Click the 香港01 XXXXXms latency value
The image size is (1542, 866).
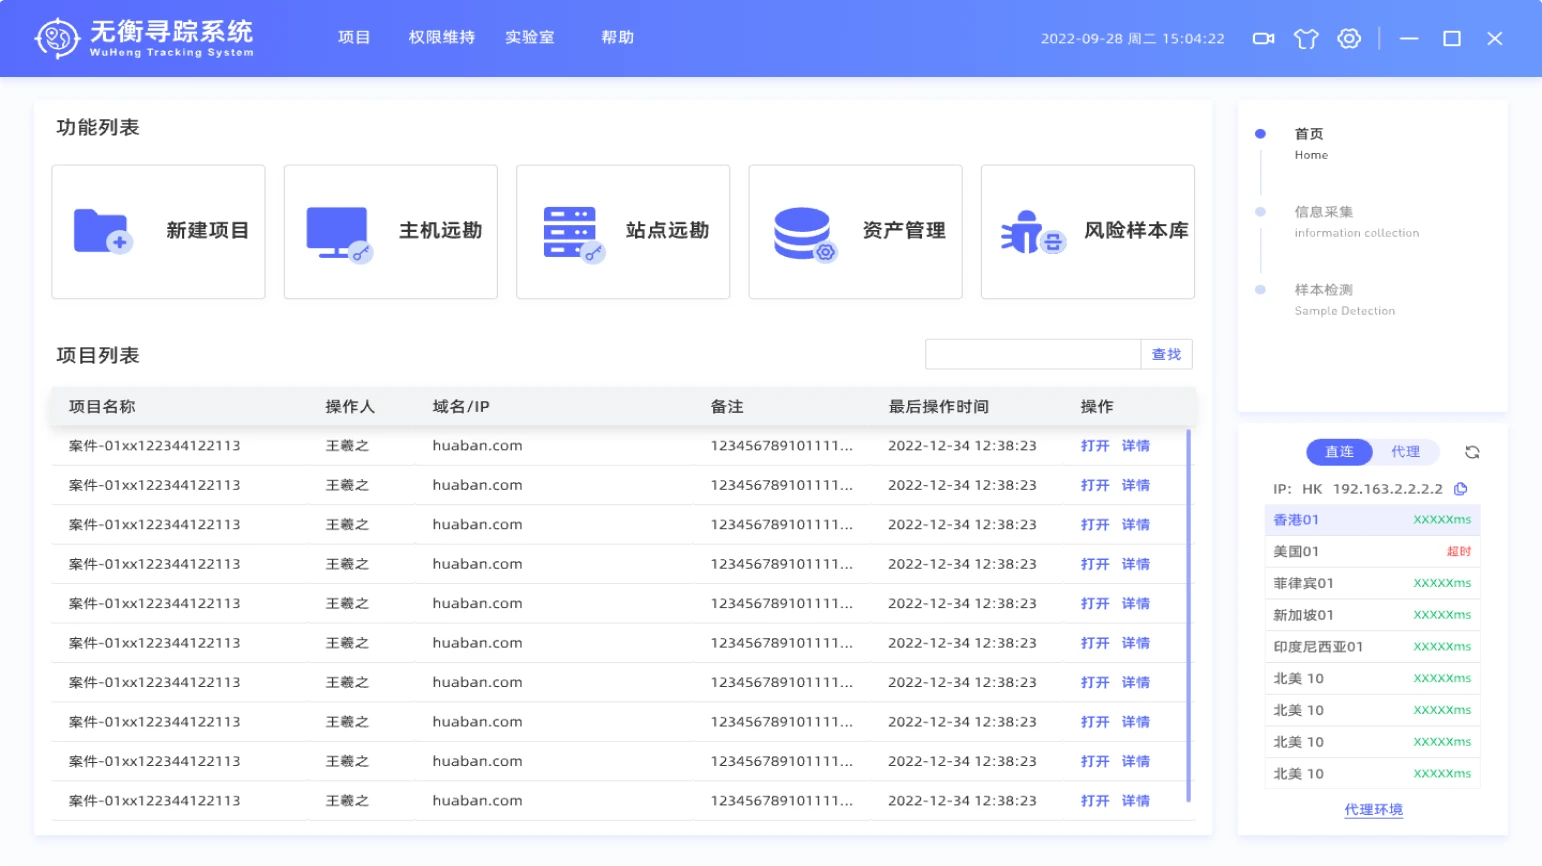click(1442, 520)
